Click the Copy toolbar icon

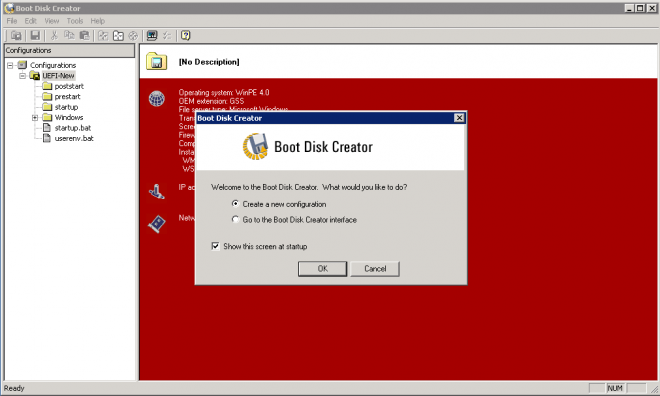(69, 36)
